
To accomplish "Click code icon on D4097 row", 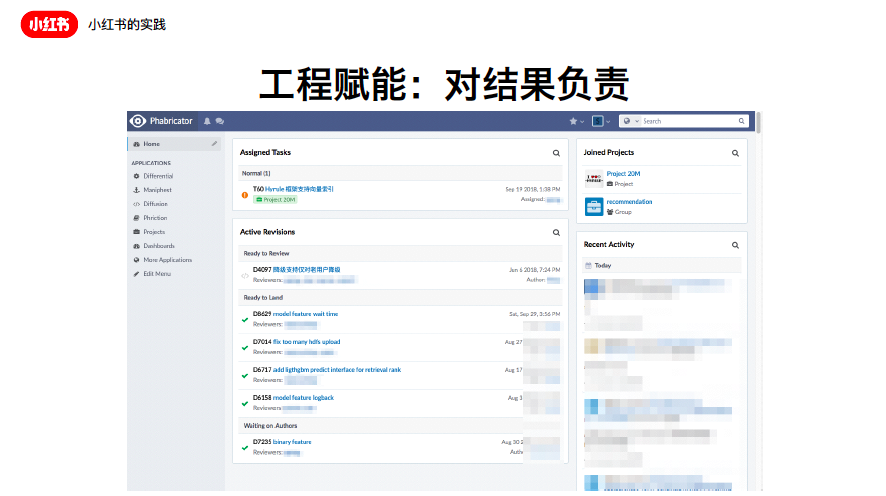I will [245, 276].
